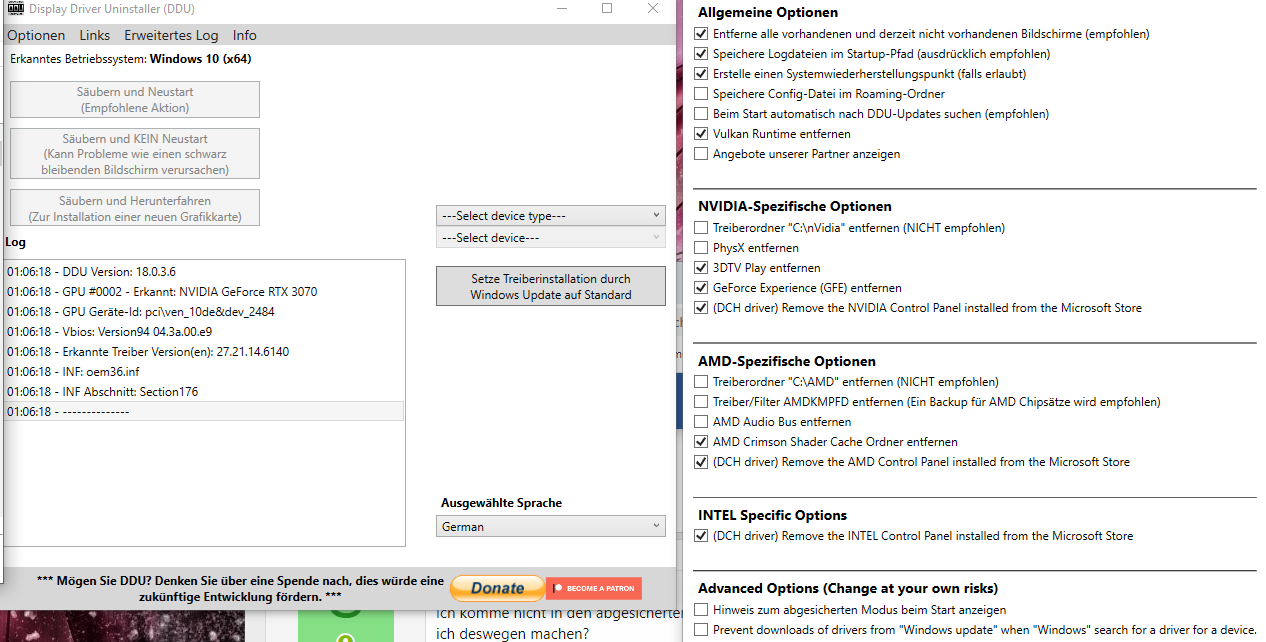Viewport: 1266px width, 642px height.
Task: Click Säubern und Neustart button
Action: click(135, 100)
